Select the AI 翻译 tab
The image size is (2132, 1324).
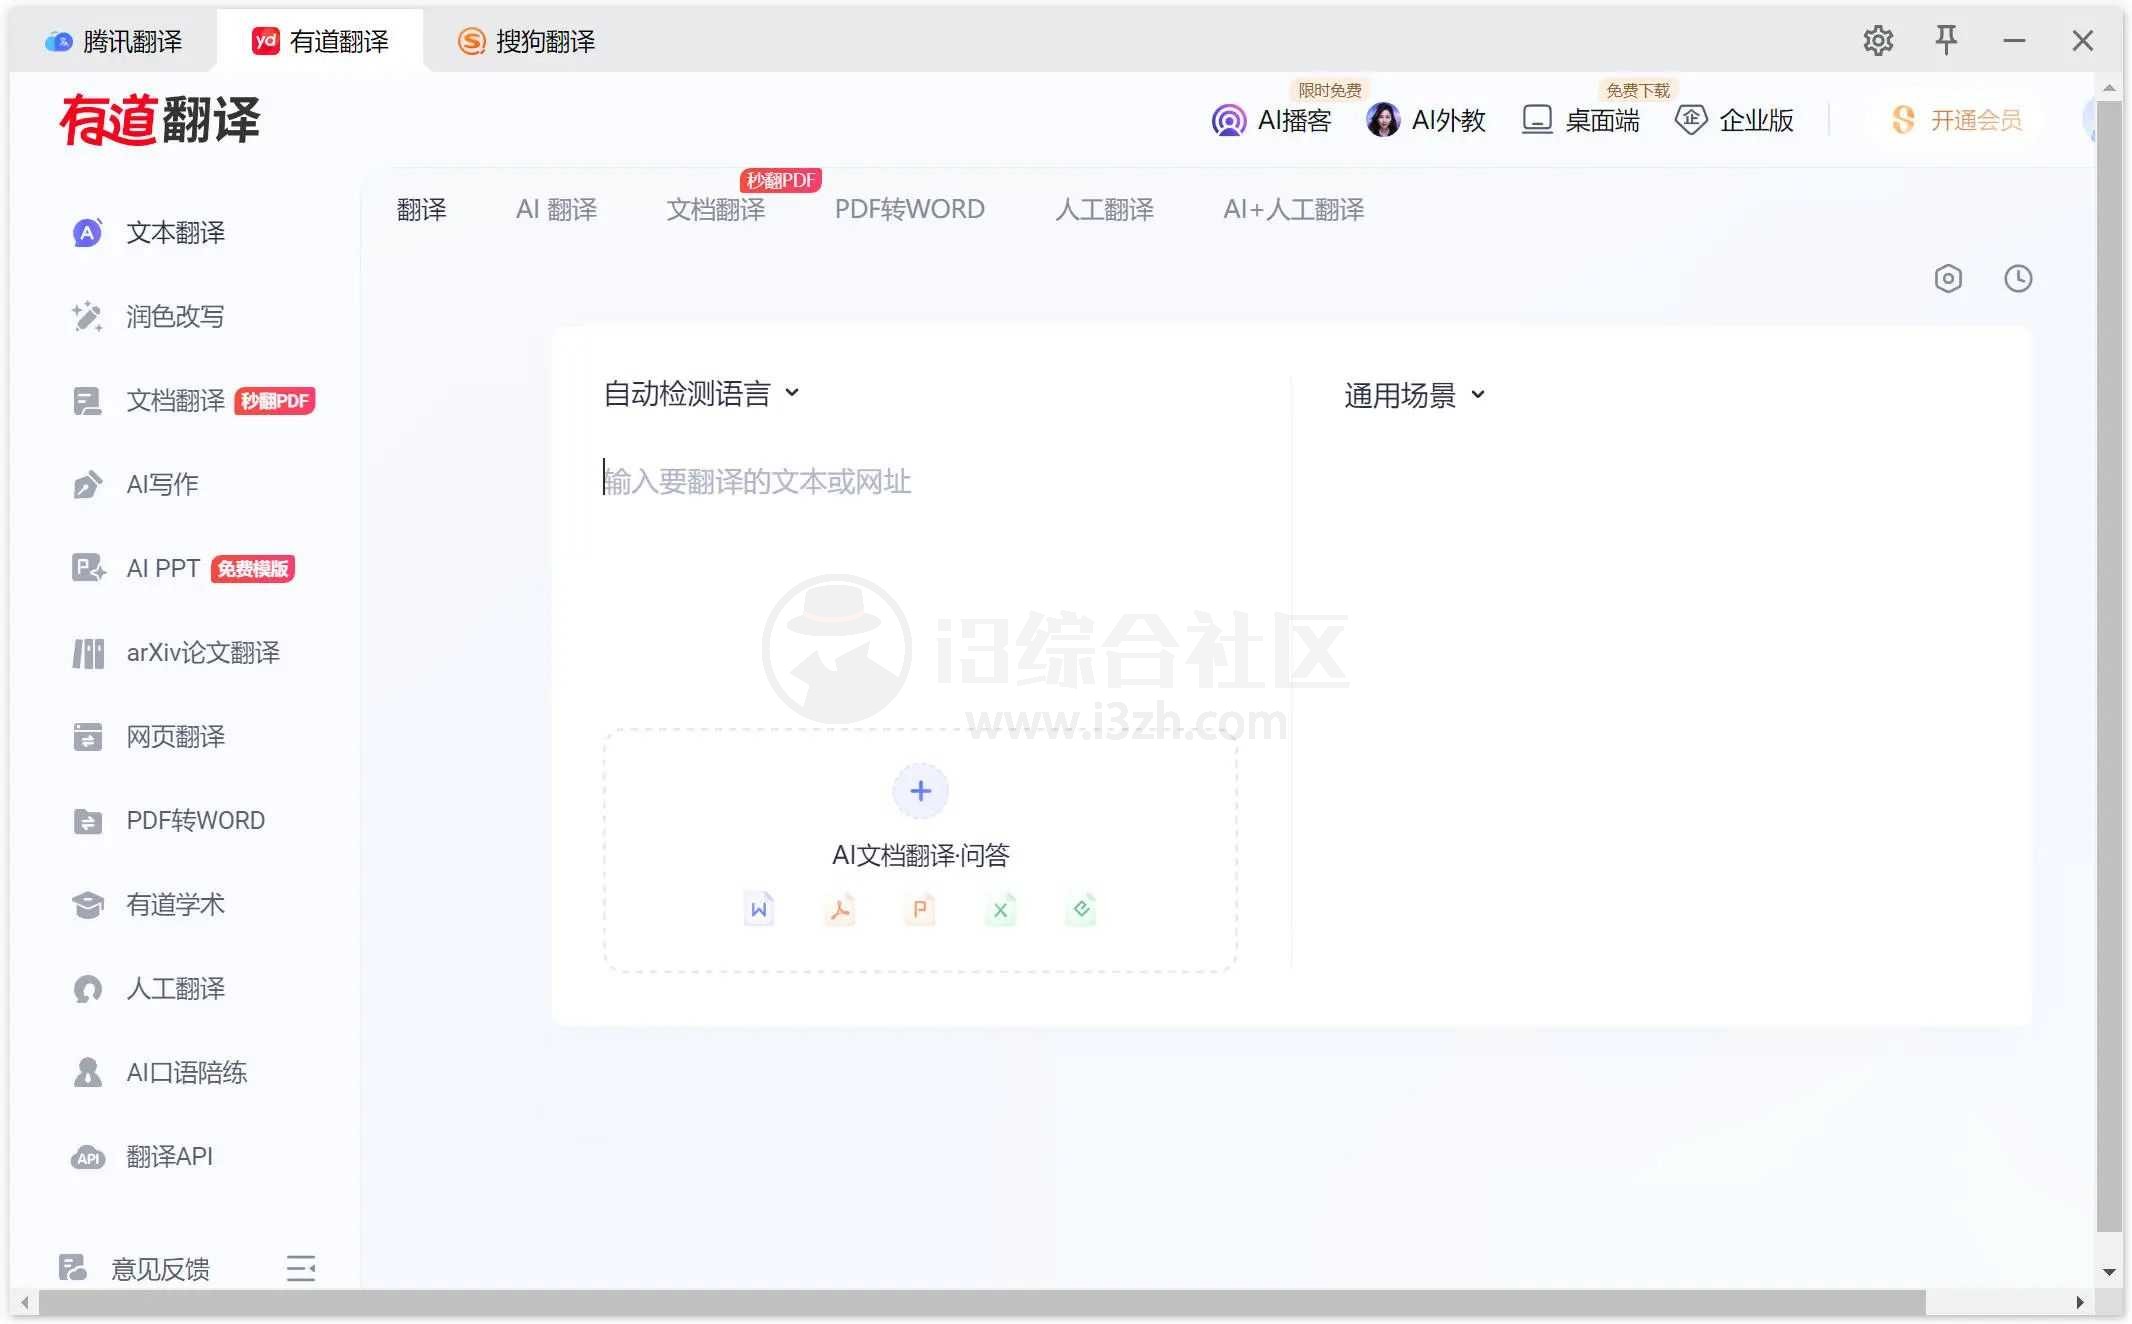[x=556, y=210]
